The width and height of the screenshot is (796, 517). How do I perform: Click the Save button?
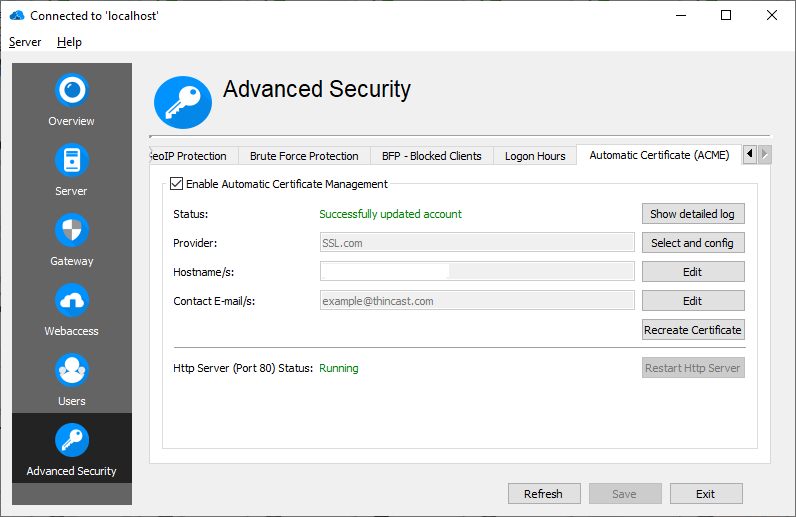tap(625, 494)
